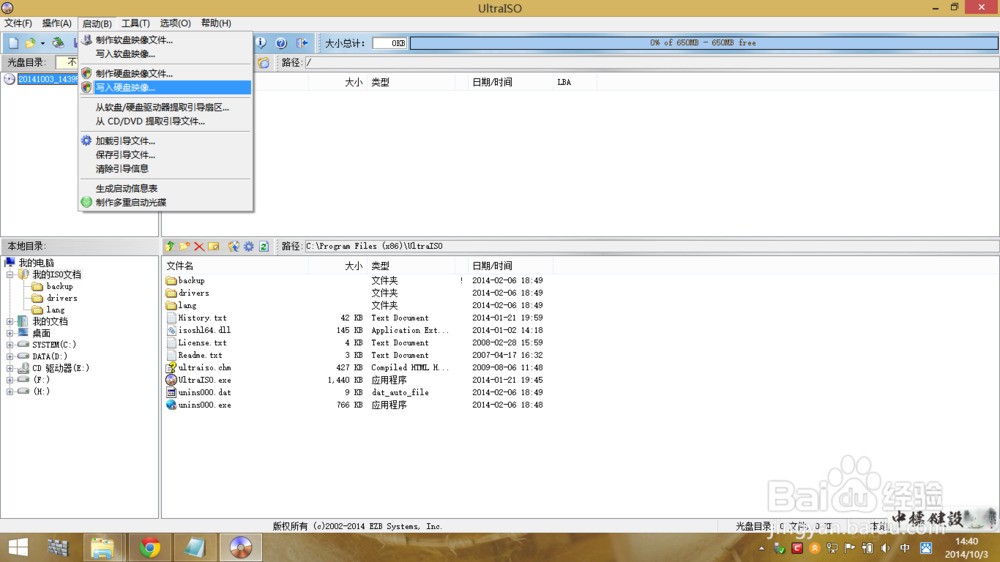This screenshot has height=562, width=1000.
Task: Click the Help question-mark toolbar icon
Action: [281, 43]
